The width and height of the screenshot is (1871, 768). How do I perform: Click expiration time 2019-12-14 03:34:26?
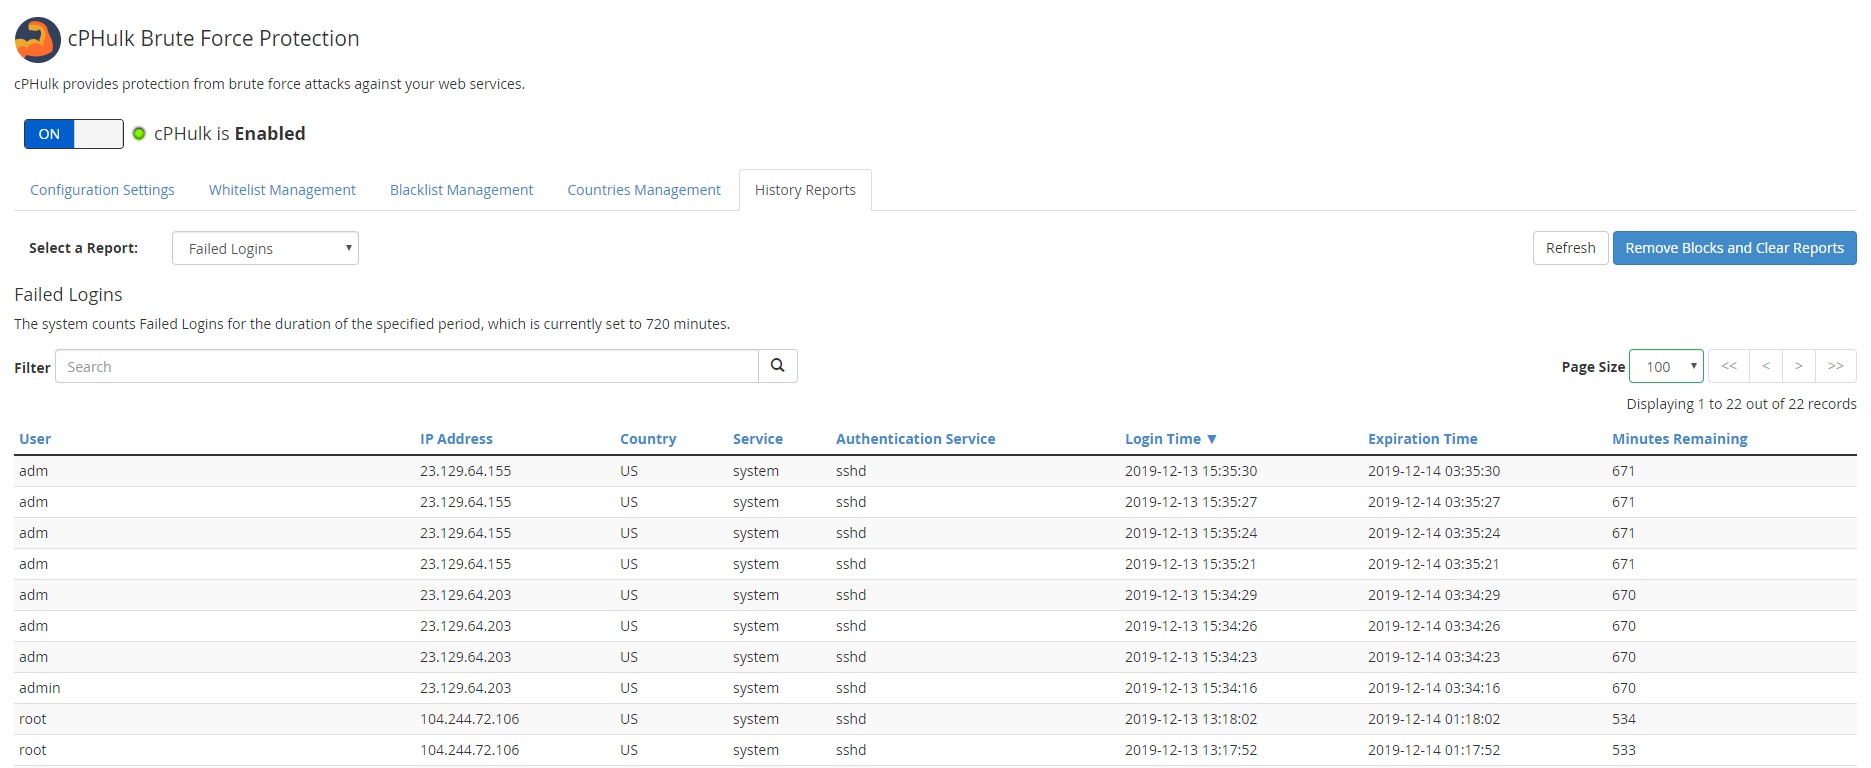click(1434, 626)
